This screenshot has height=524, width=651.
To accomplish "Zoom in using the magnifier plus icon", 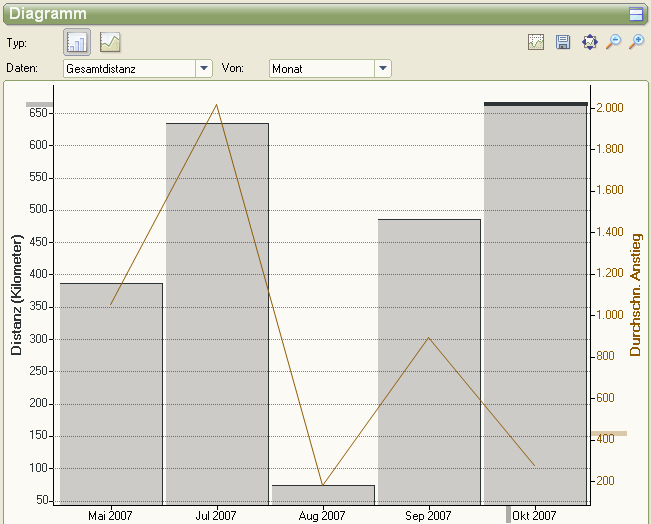I will pos(636,42).
